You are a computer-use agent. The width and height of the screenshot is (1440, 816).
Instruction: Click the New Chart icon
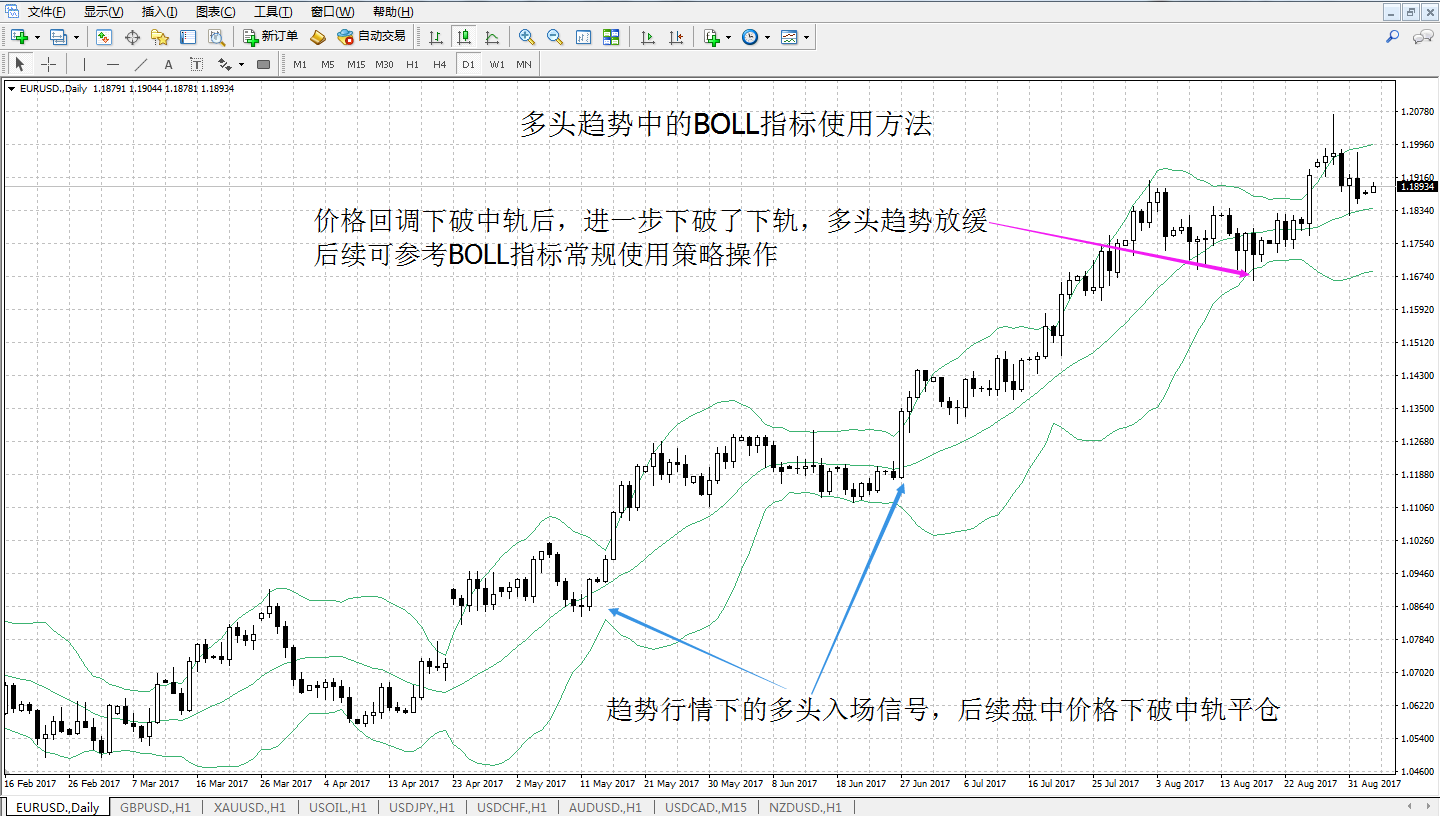pyautogui.click(x=19, y=37)
